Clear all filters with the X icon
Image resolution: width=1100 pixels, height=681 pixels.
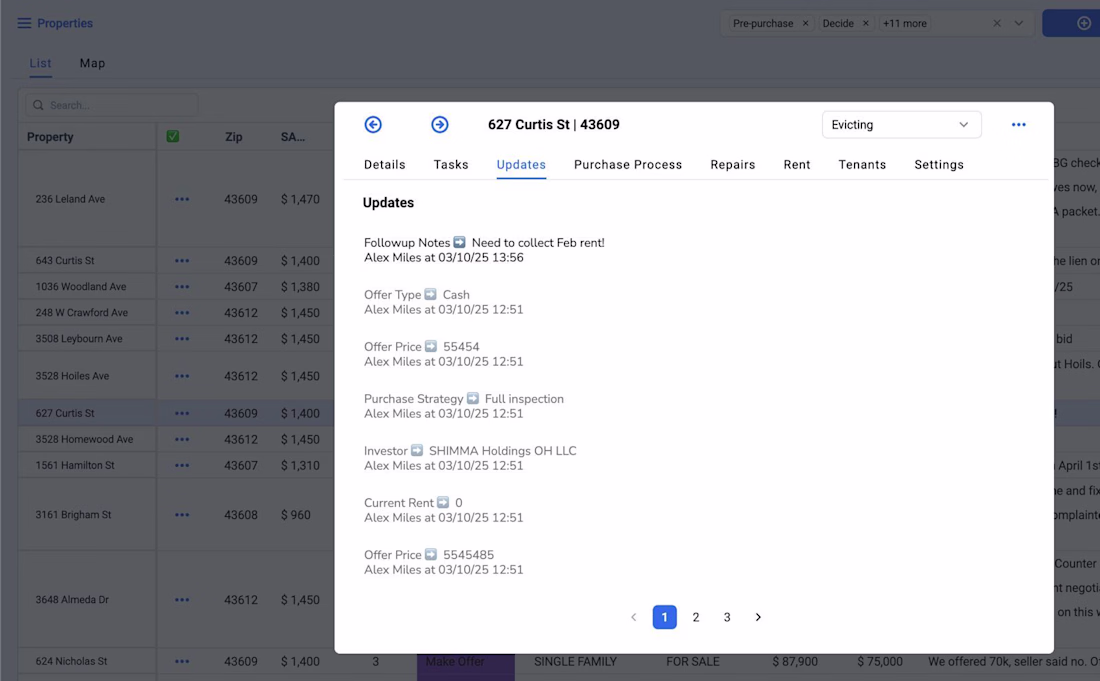[x=997, y=23]
